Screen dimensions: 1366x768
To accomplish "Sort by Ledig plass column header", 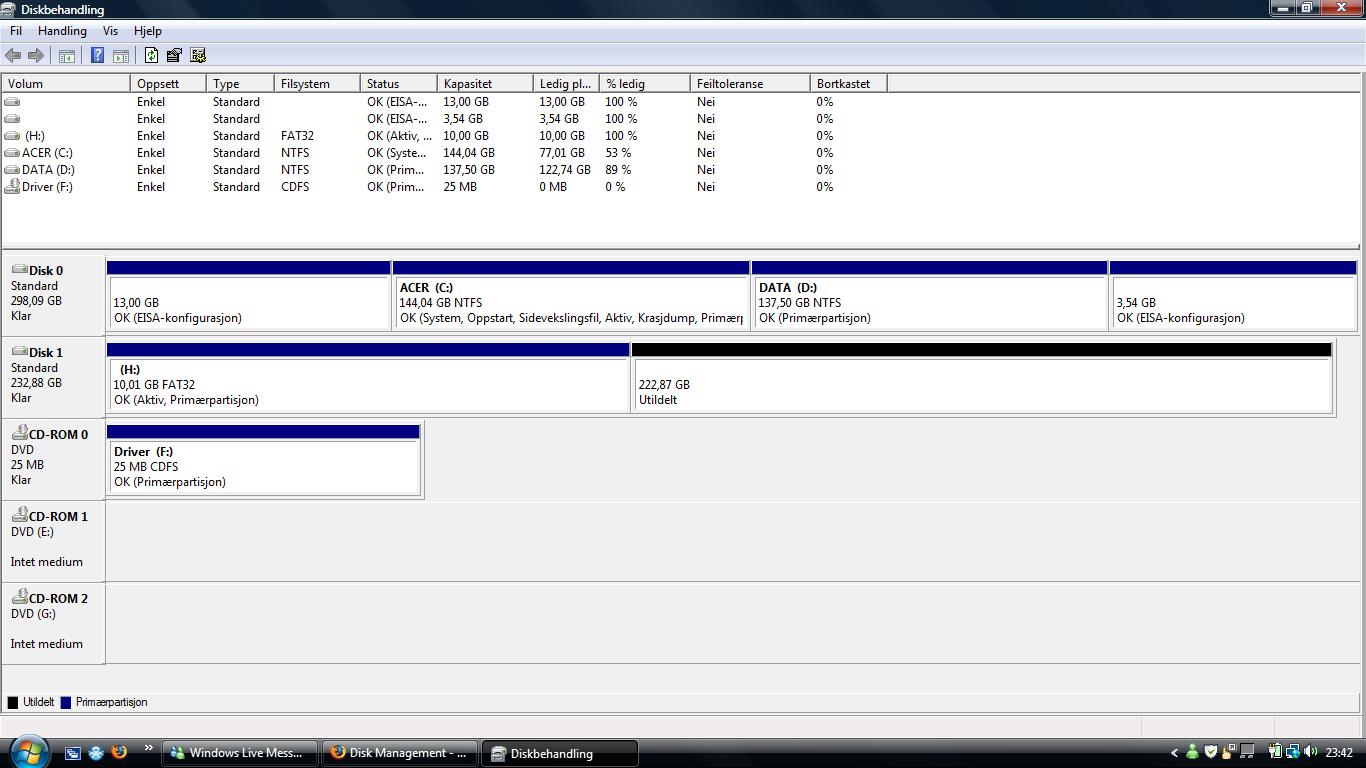I will tap(565, 84).
